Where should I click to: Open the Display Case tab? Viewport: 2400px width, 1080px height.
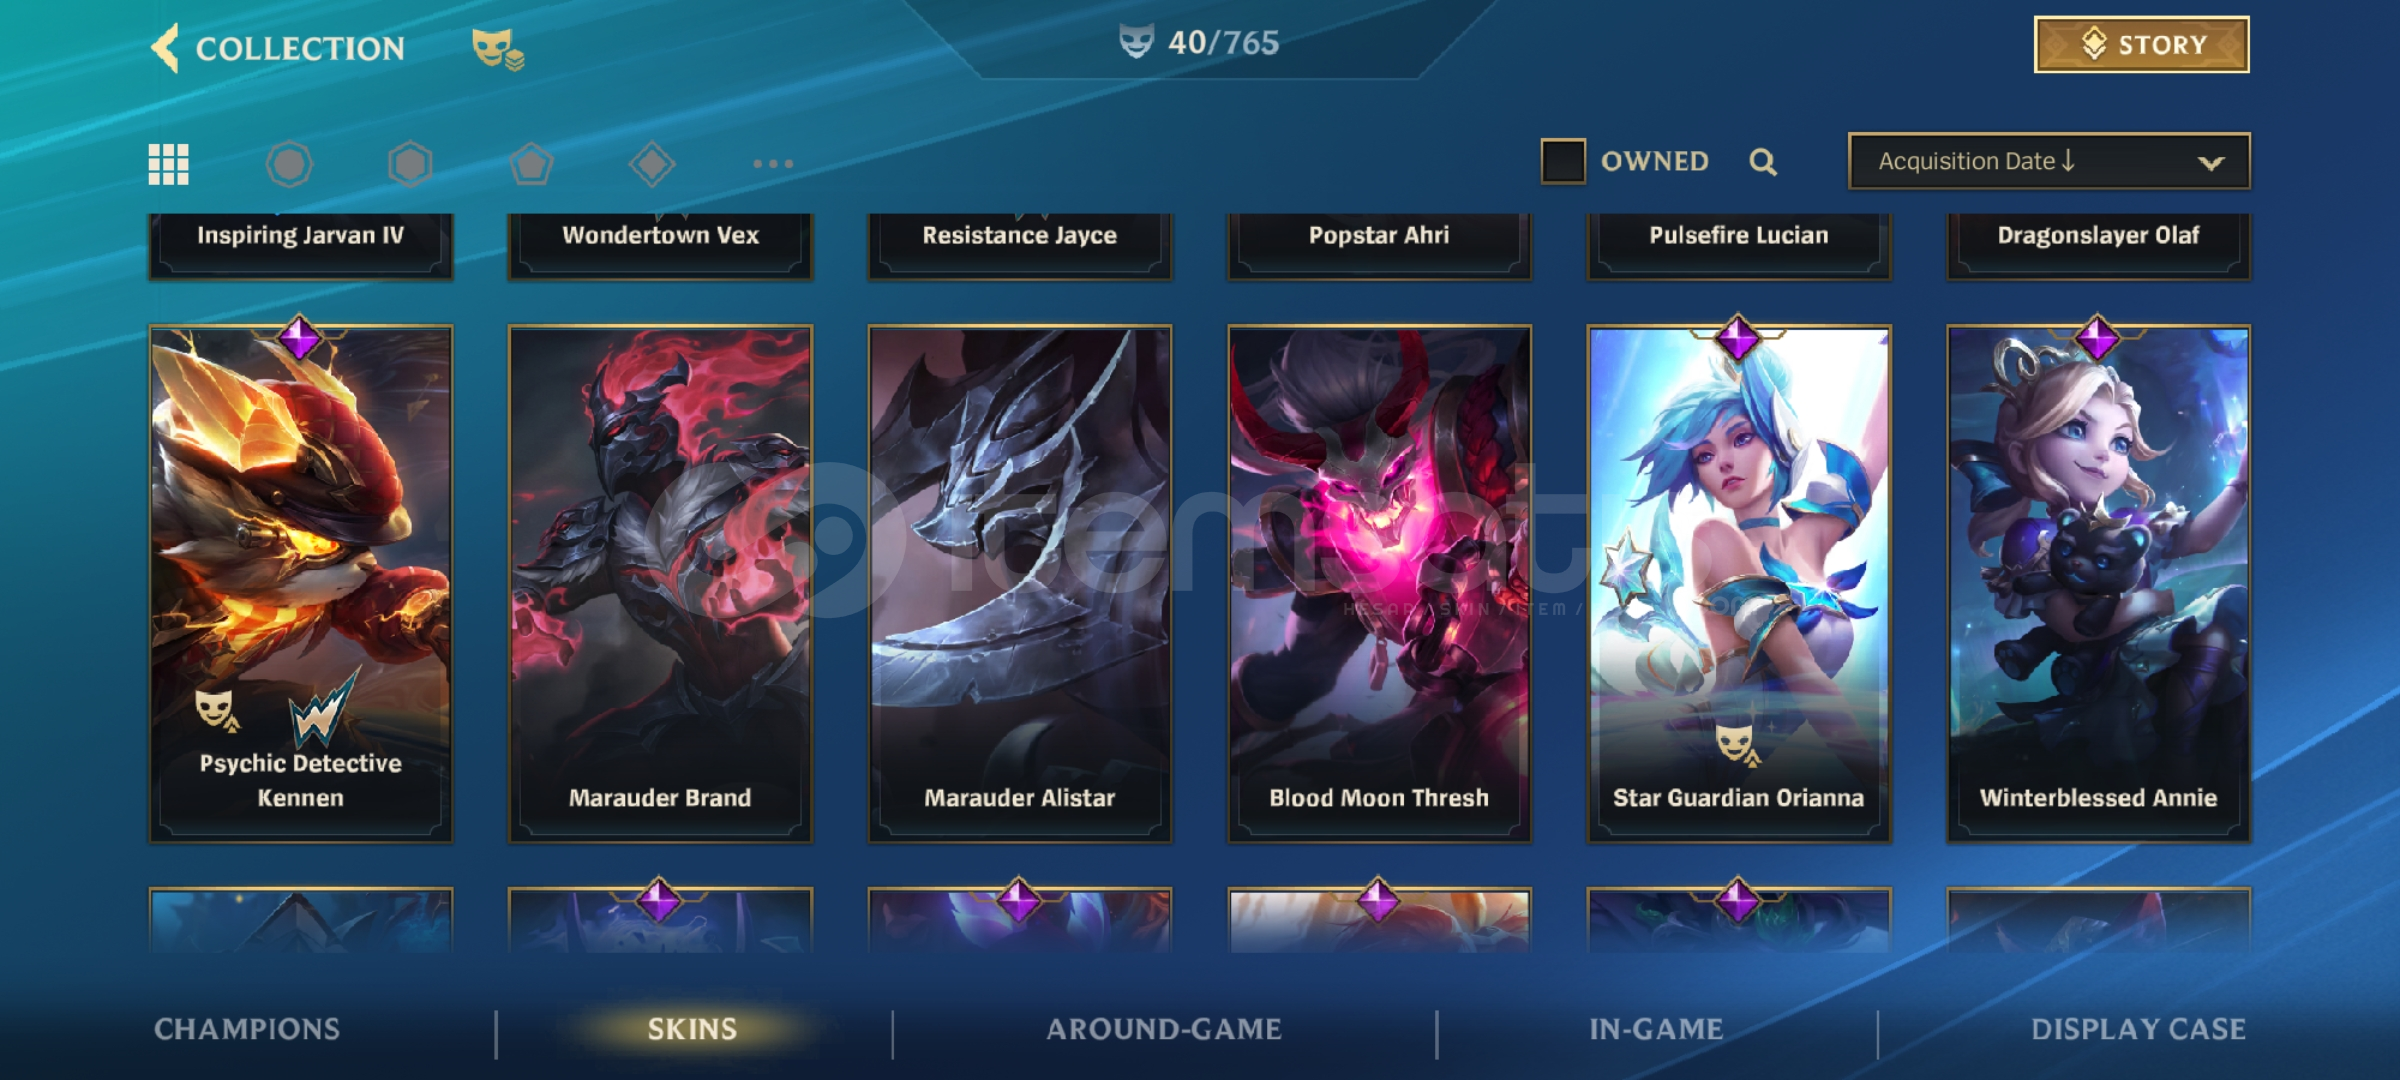click(2139, 1029)
